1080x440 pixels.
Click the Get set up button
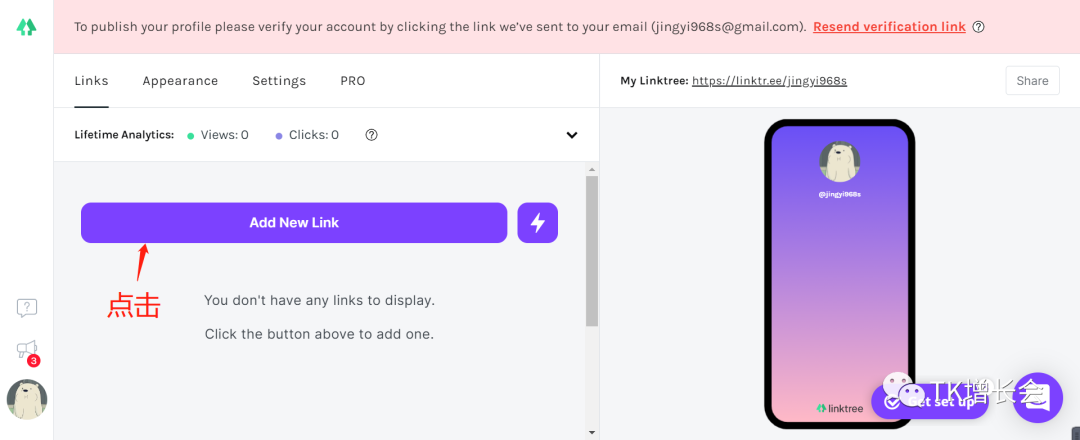[930, 401]
